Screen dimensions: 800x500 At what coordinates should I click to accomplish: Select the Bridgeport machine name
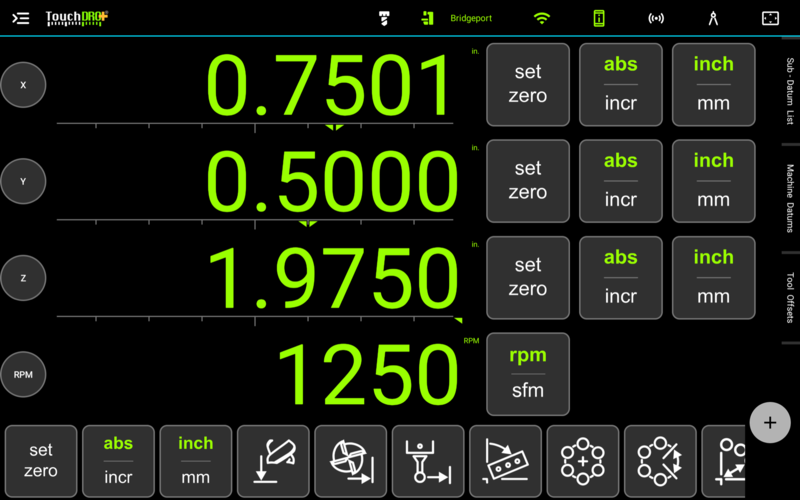(x=471, y=18)
